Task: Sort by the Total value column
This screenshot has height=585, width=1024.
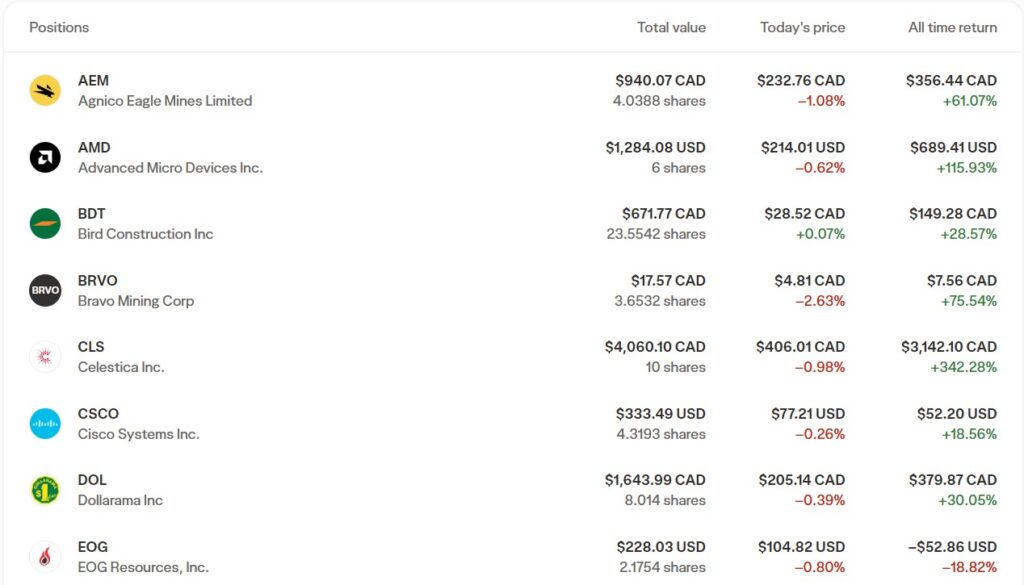Action: coord(671,27)
